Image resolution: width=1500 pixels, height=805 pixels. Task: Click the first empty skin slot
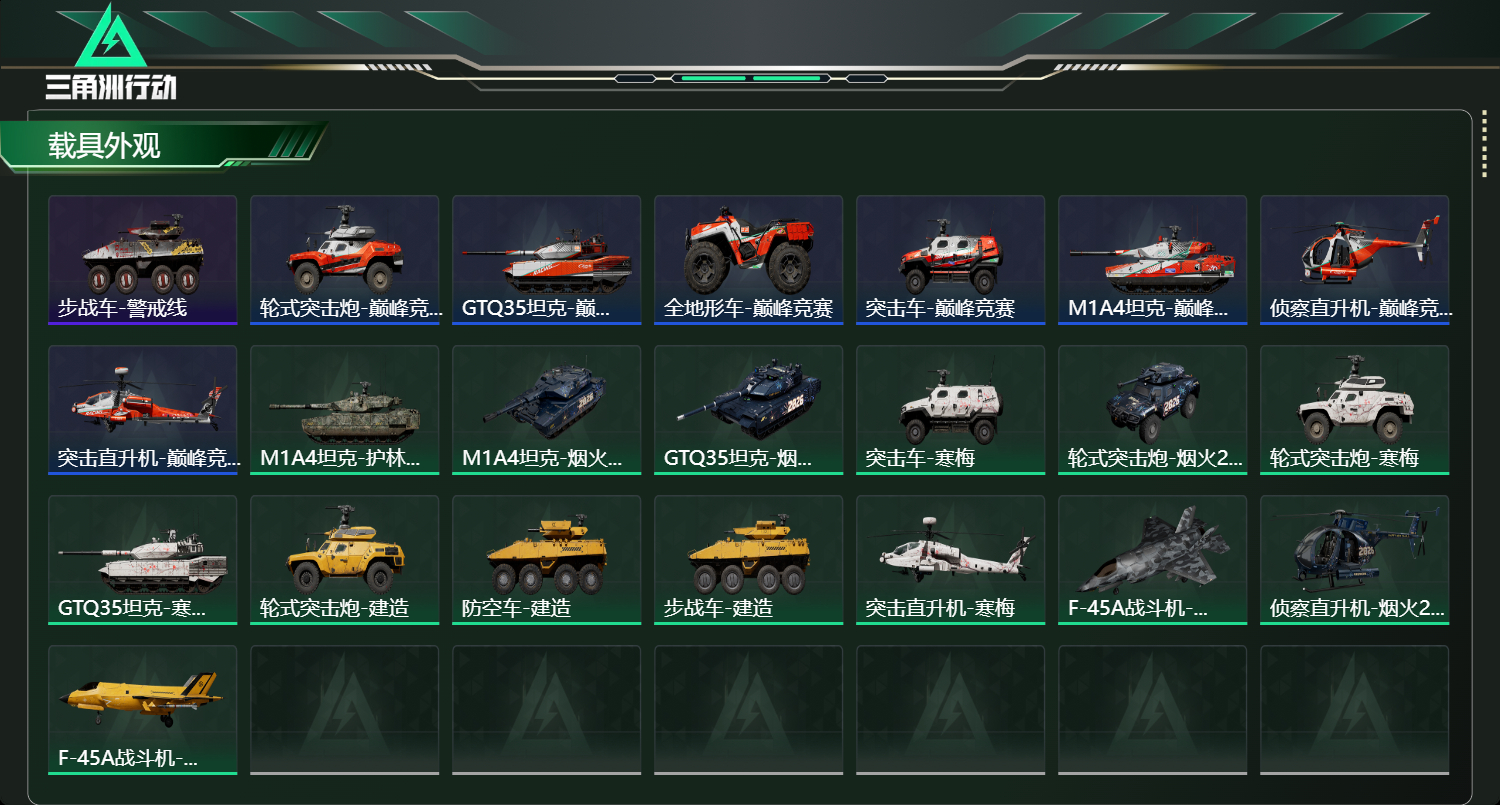(345, 710)
